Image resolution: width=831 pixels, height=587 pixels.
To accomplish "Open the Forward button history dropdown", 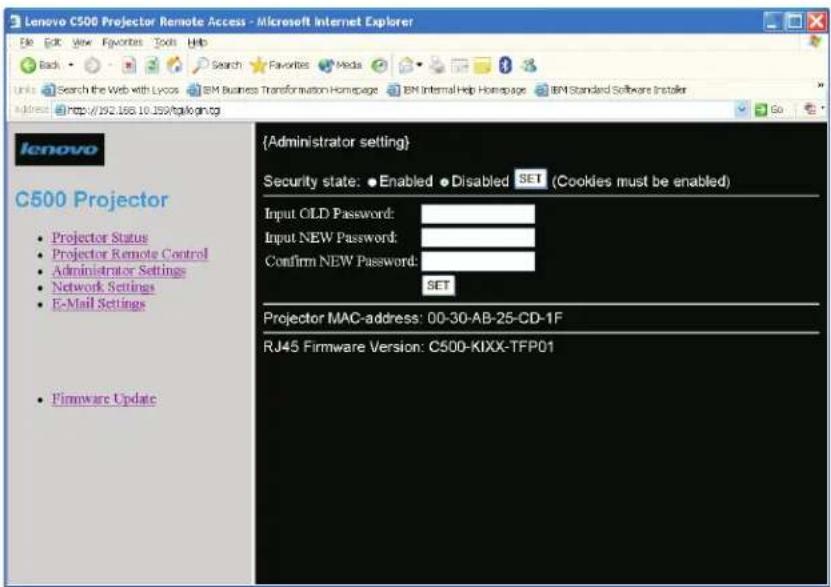I will pos(110,65).
